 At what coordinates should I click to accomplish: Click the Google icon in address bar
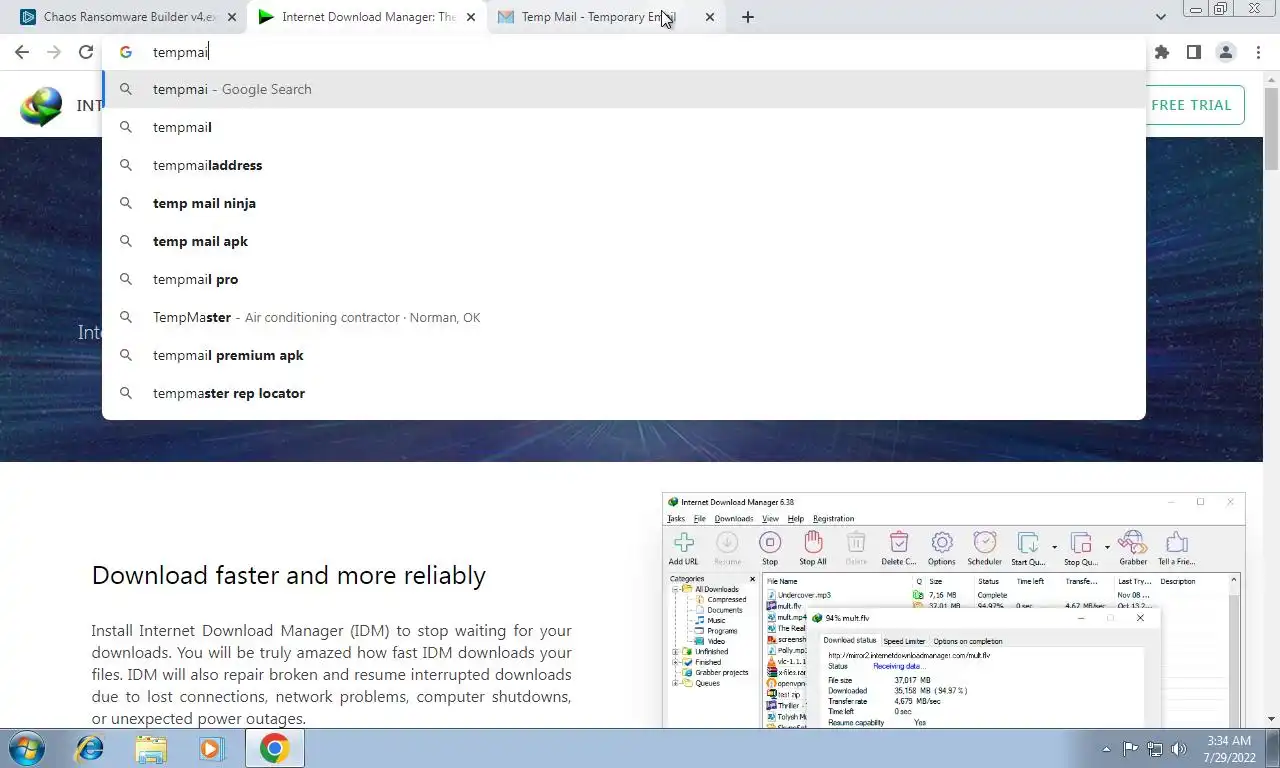pos(126,52)
